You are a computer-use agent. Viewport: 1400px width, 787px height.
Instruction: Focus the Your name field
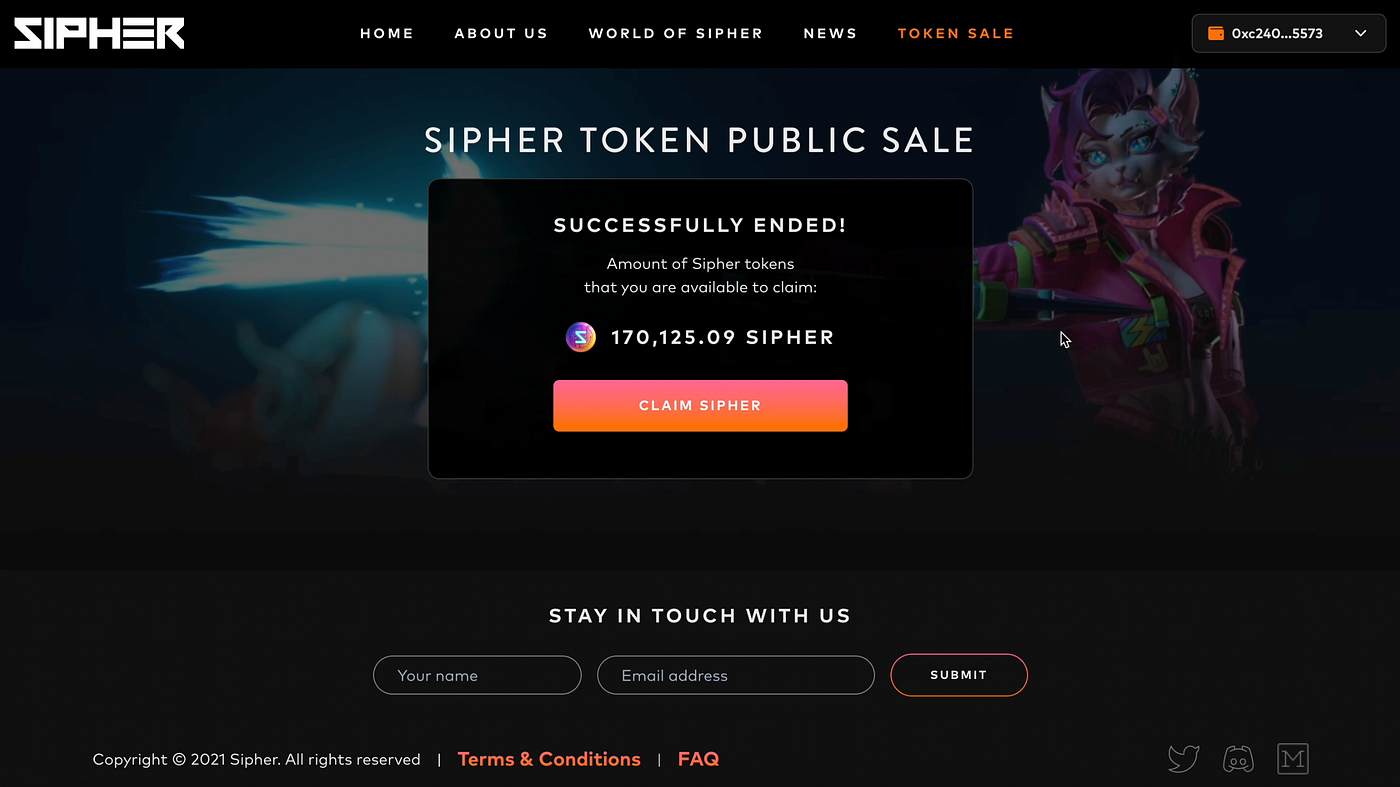(477, 675)
